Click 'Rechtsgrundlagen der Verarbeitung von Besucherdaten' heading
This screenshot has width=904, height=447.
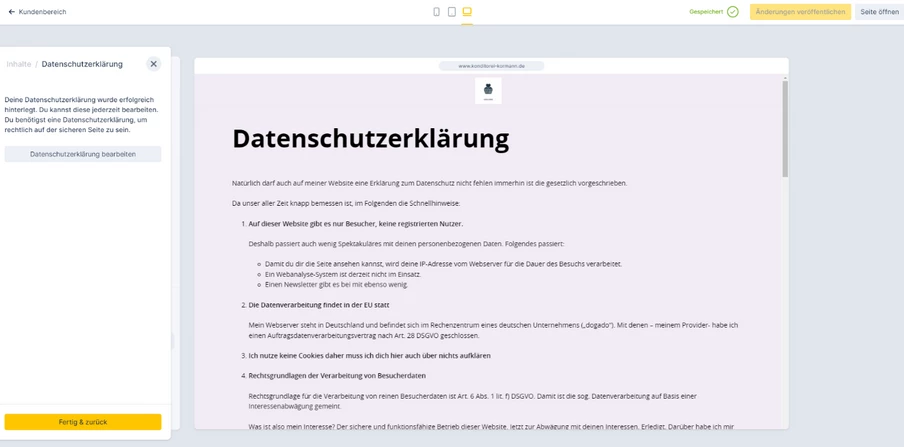pos(337,375)
